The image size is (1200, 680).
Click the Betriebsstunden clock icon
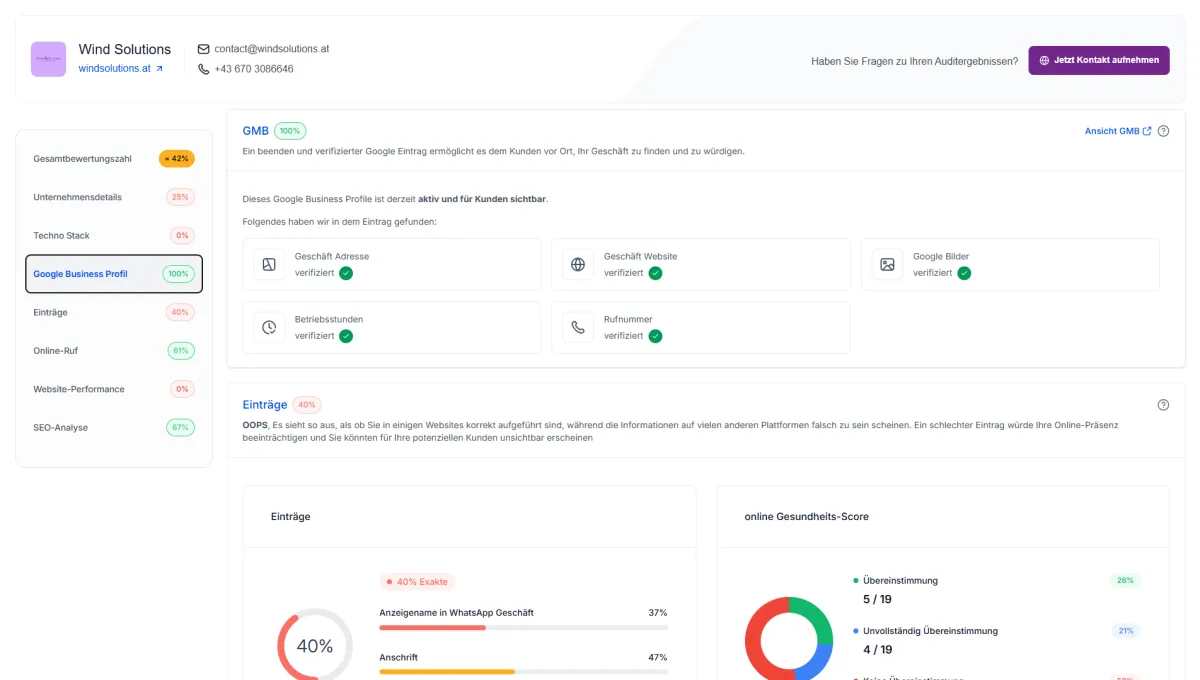[269, 328]
